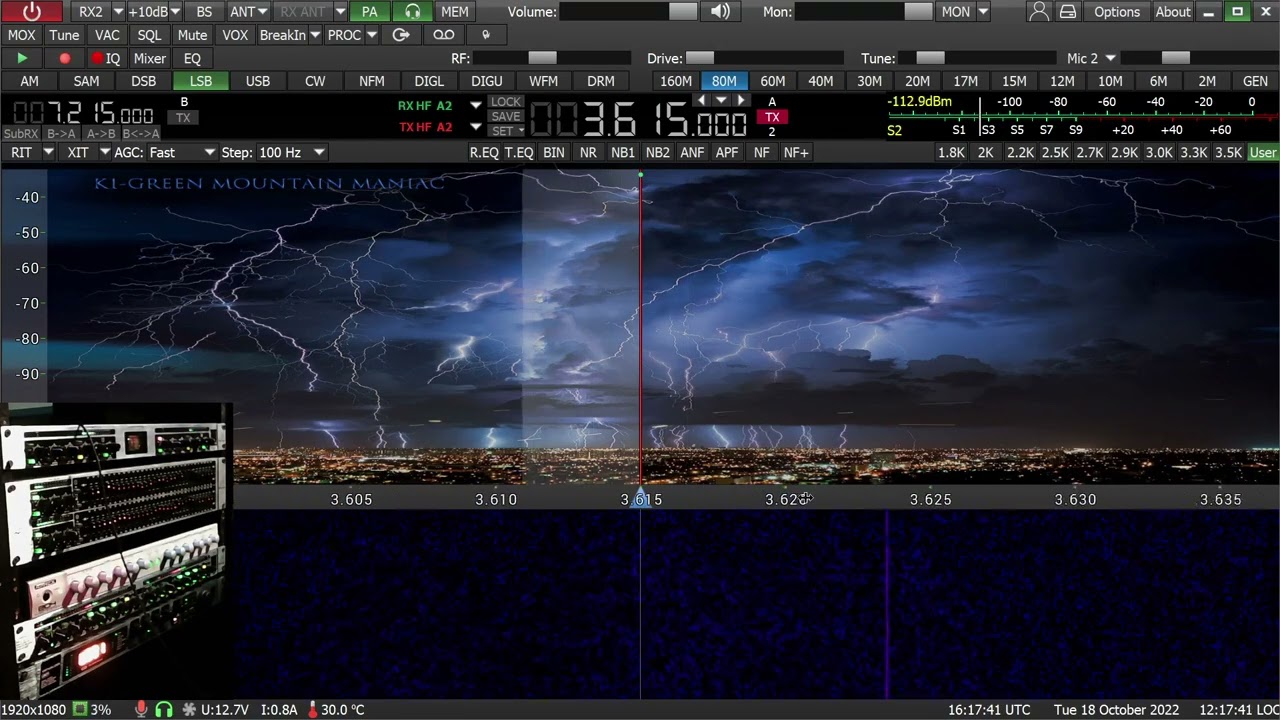The height and width of the screenshot is (720, 1280).
Task: Click the red power button
Action: (x=32, y=12)
